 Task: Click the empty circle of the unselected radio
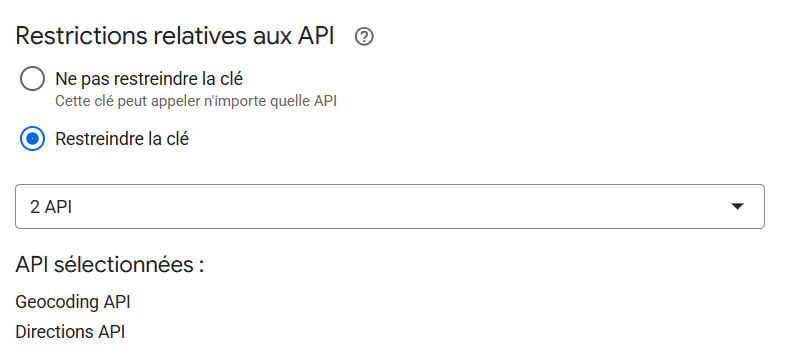32,79
